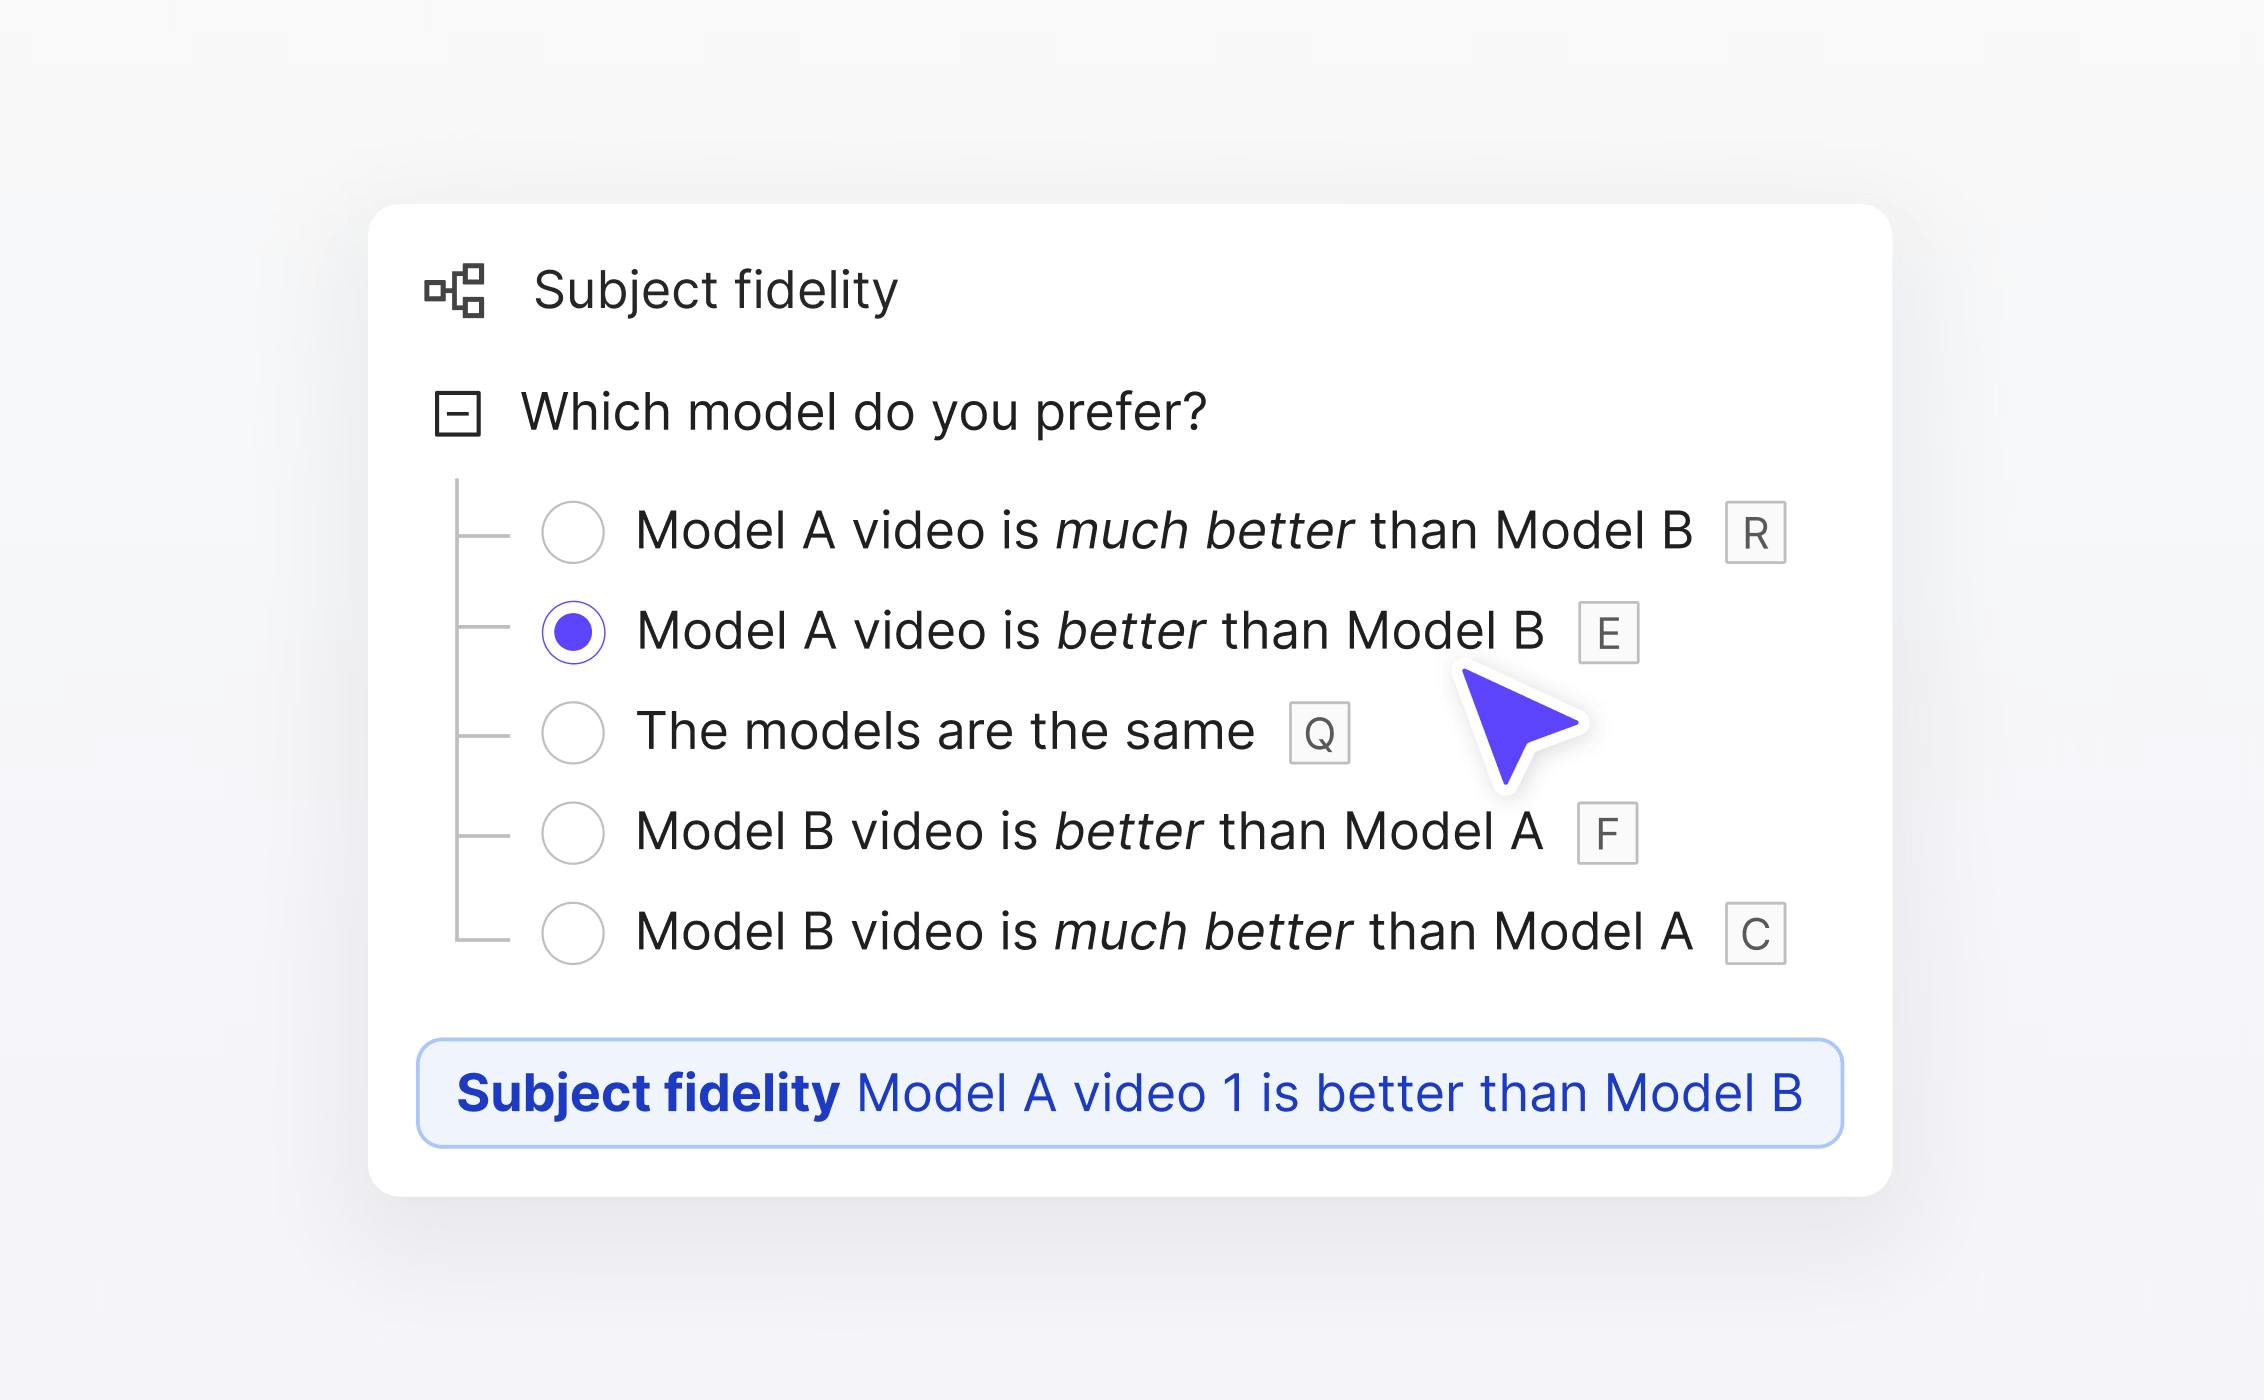Click the R hotkey badge
This screenshot has width=2264, height=1400.
[x=1755, y=533]
